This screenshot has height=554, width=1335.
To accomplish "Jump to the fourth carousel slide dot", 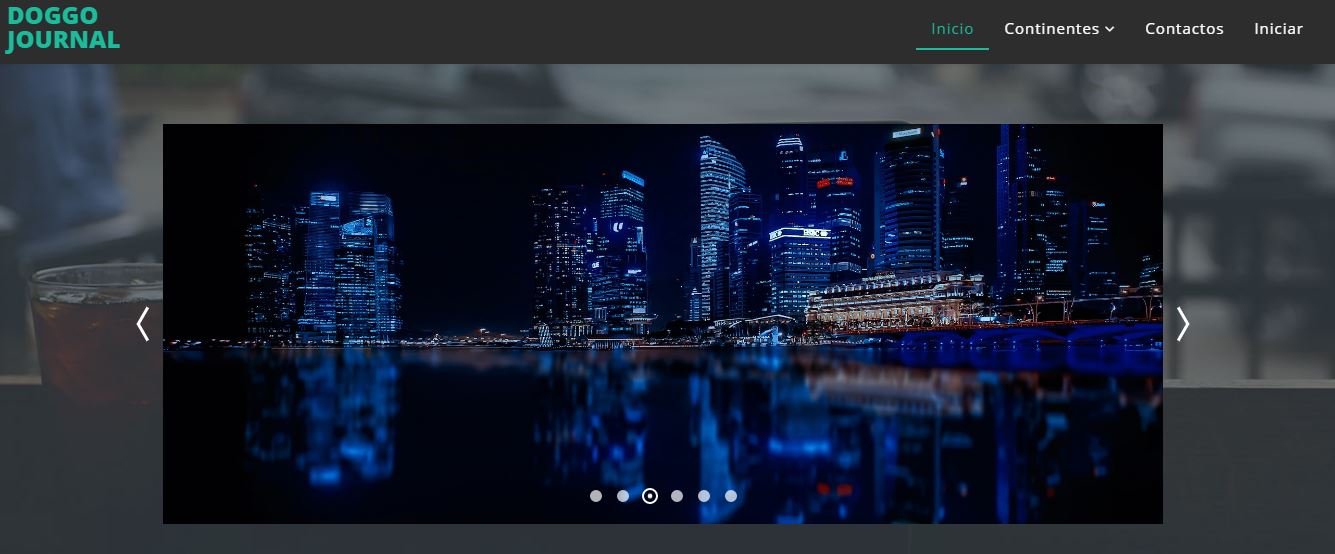I will click(x=677, y=496).
